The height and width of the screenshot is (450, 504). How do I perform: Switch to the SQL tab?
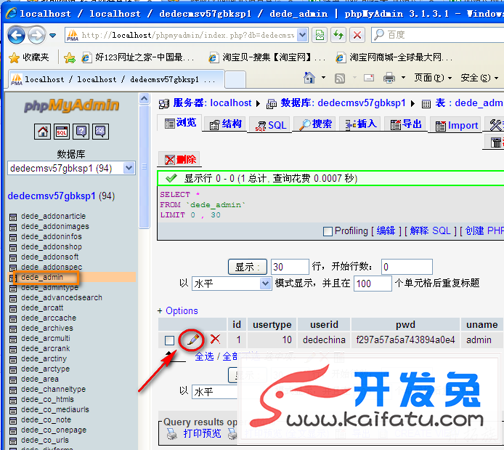point(270,125)
